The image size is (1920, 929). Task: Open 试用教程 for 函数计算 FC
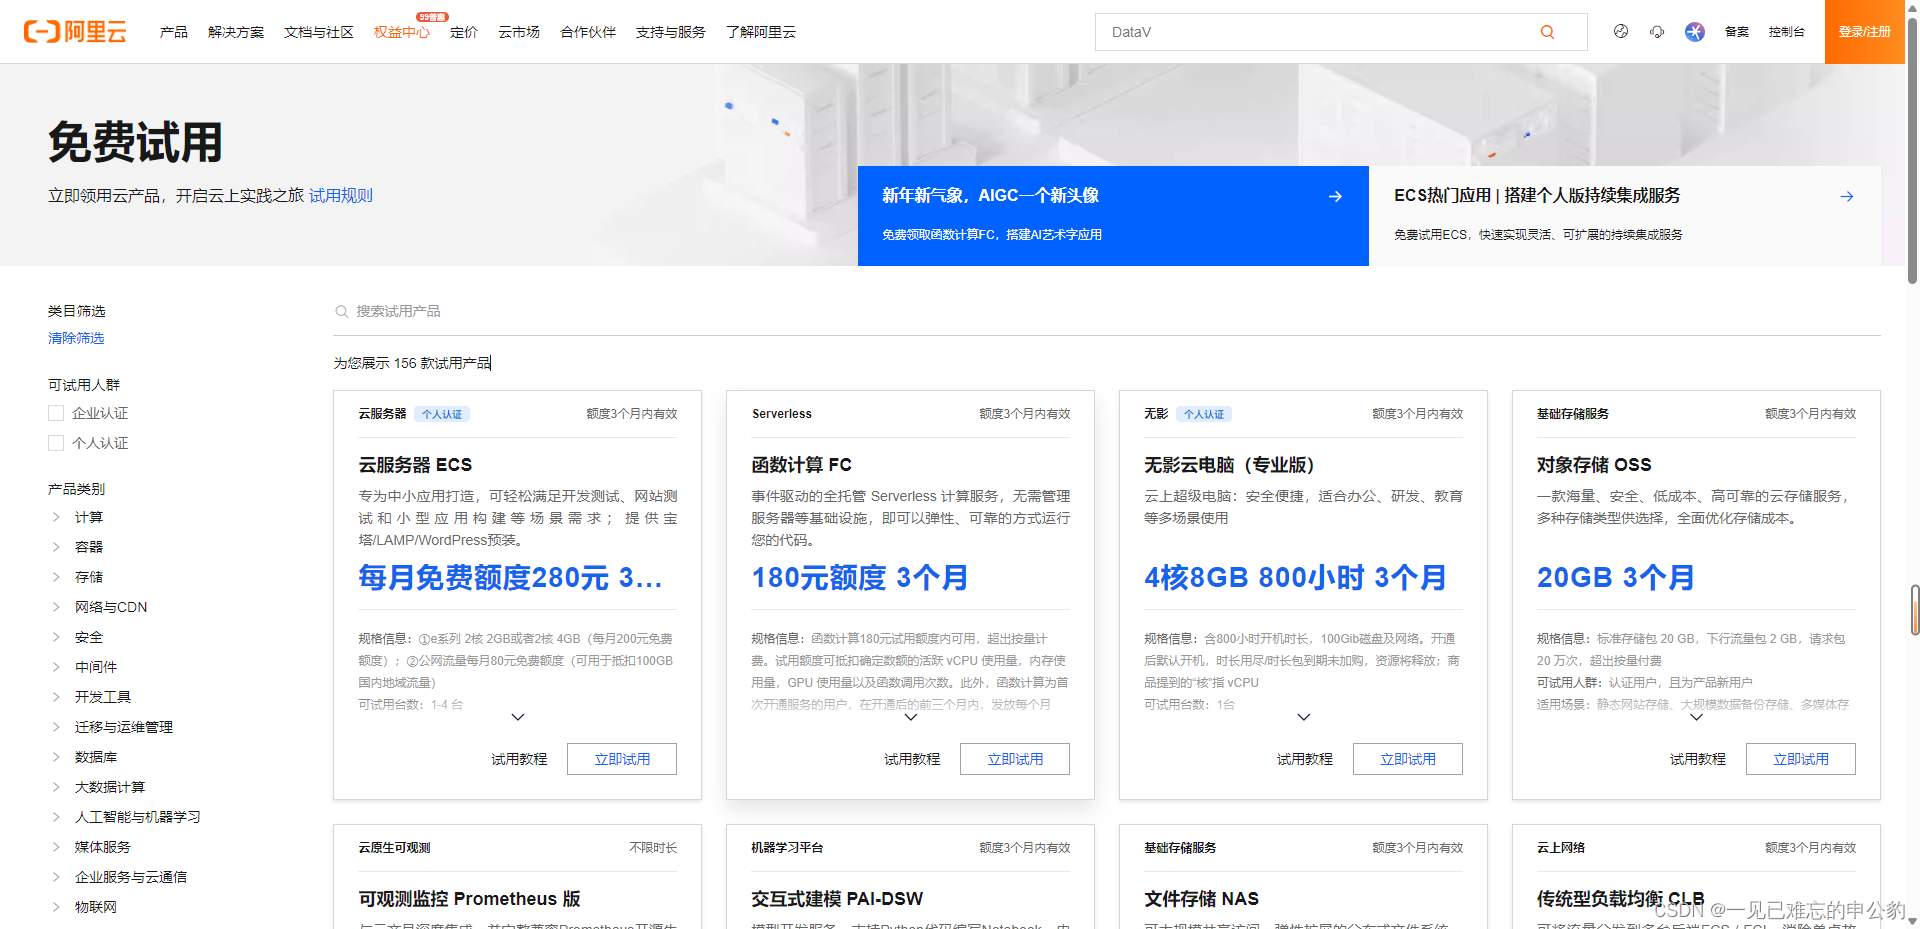tap(912, 759)
